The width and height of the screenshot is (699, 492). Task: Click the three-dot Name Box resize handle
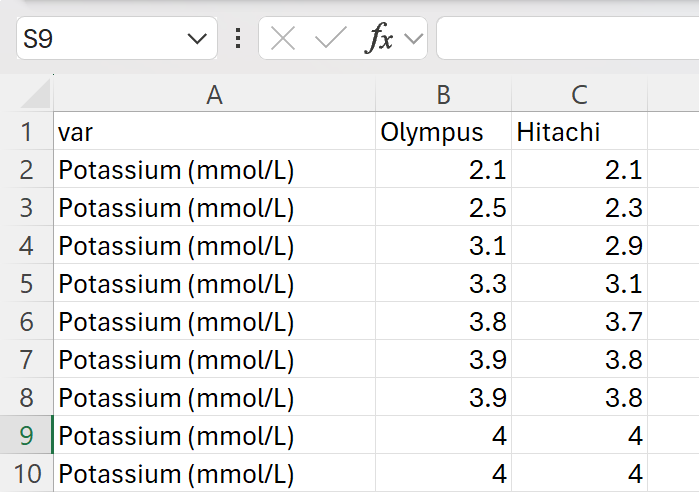point(238,39)
